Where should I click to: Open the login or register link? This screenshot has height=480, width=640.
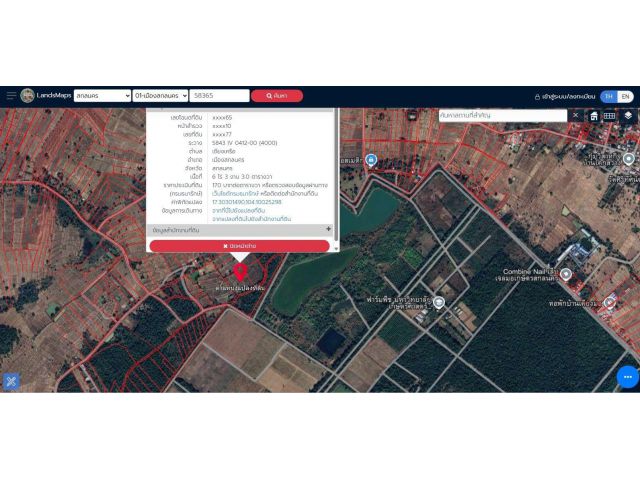(565, 97)
